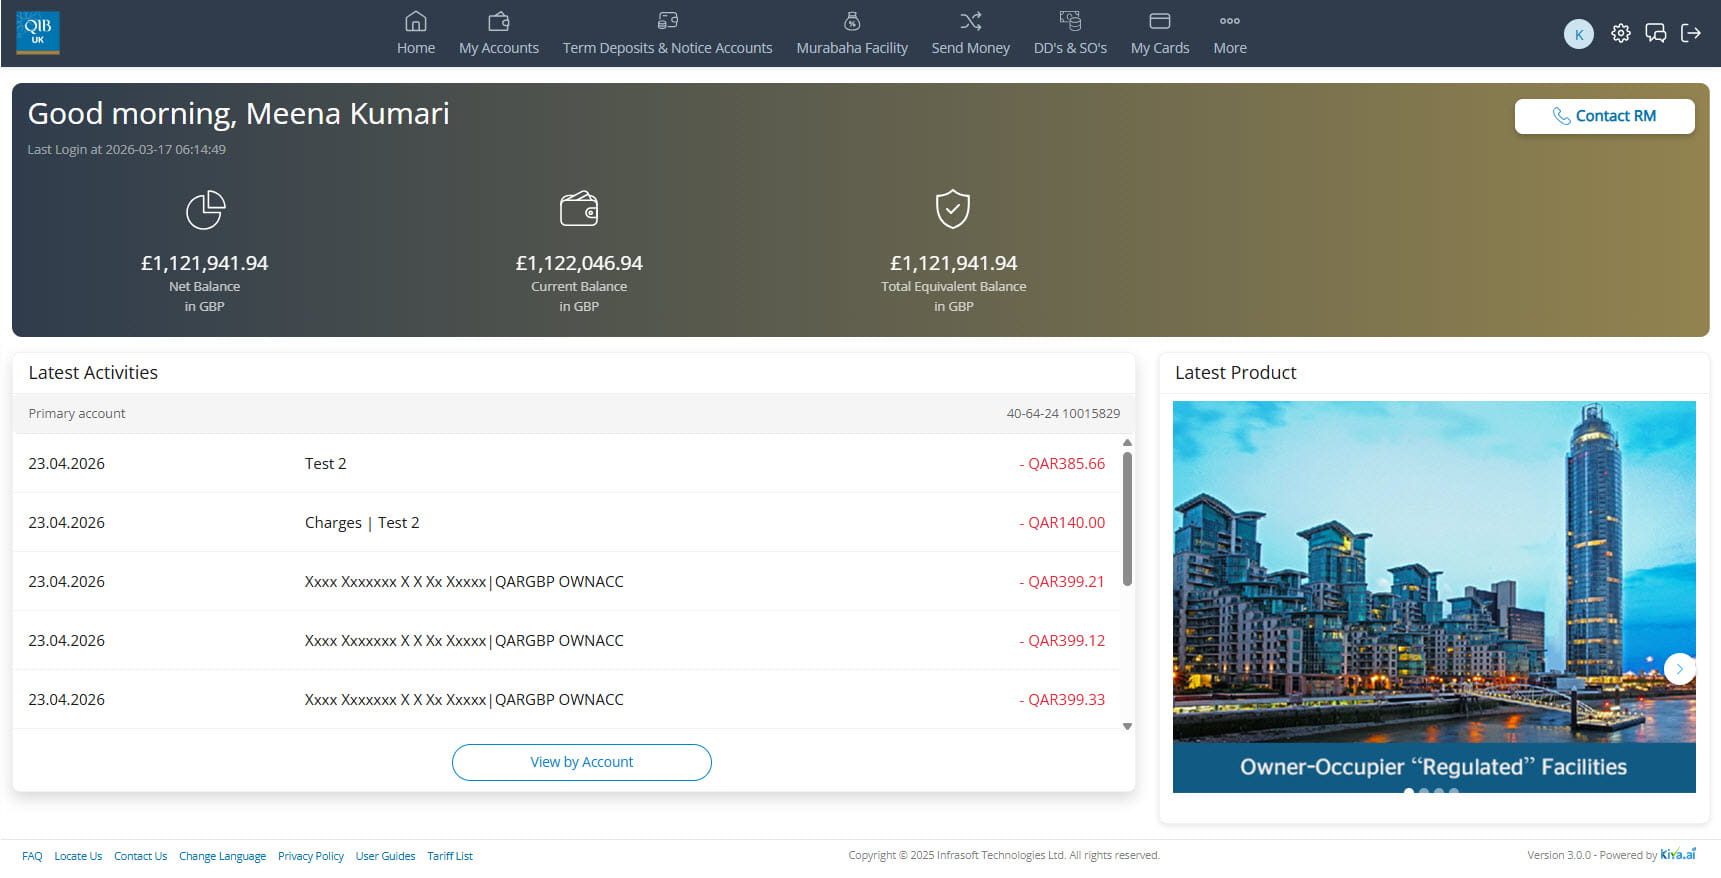The image size is (1721, 878).
Task: Click the Contact RM button
Action: [1604, 116]
